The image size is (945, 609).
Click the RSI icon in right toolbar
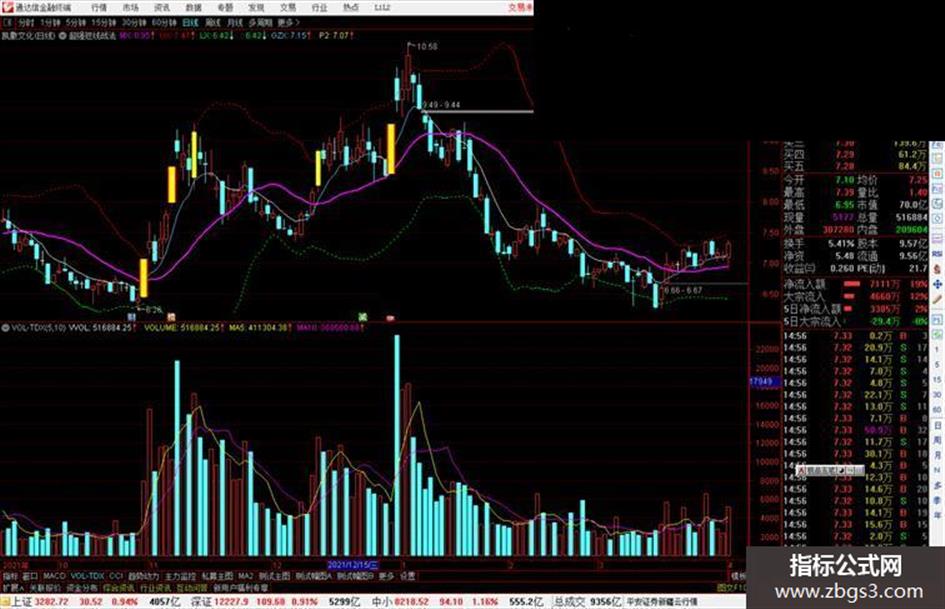point(937,253)
